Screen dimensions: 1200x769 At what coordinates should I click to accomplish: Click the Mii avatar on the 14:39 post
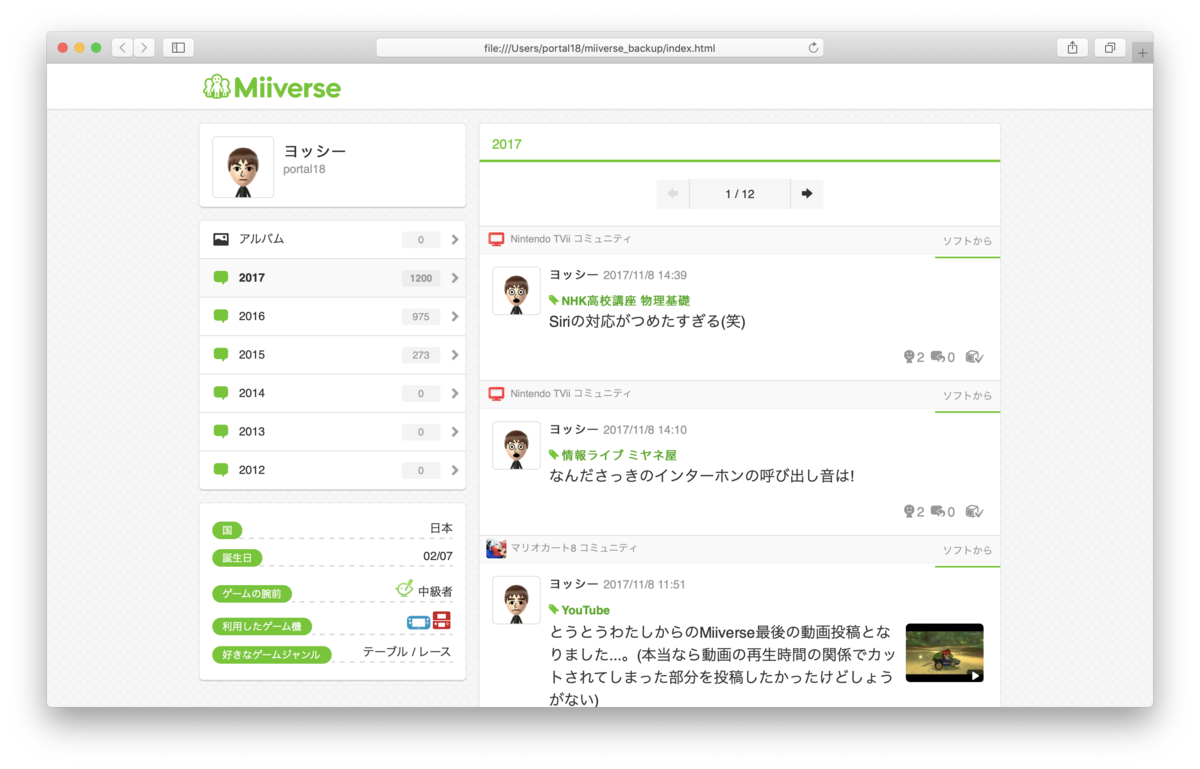[516, 291]
